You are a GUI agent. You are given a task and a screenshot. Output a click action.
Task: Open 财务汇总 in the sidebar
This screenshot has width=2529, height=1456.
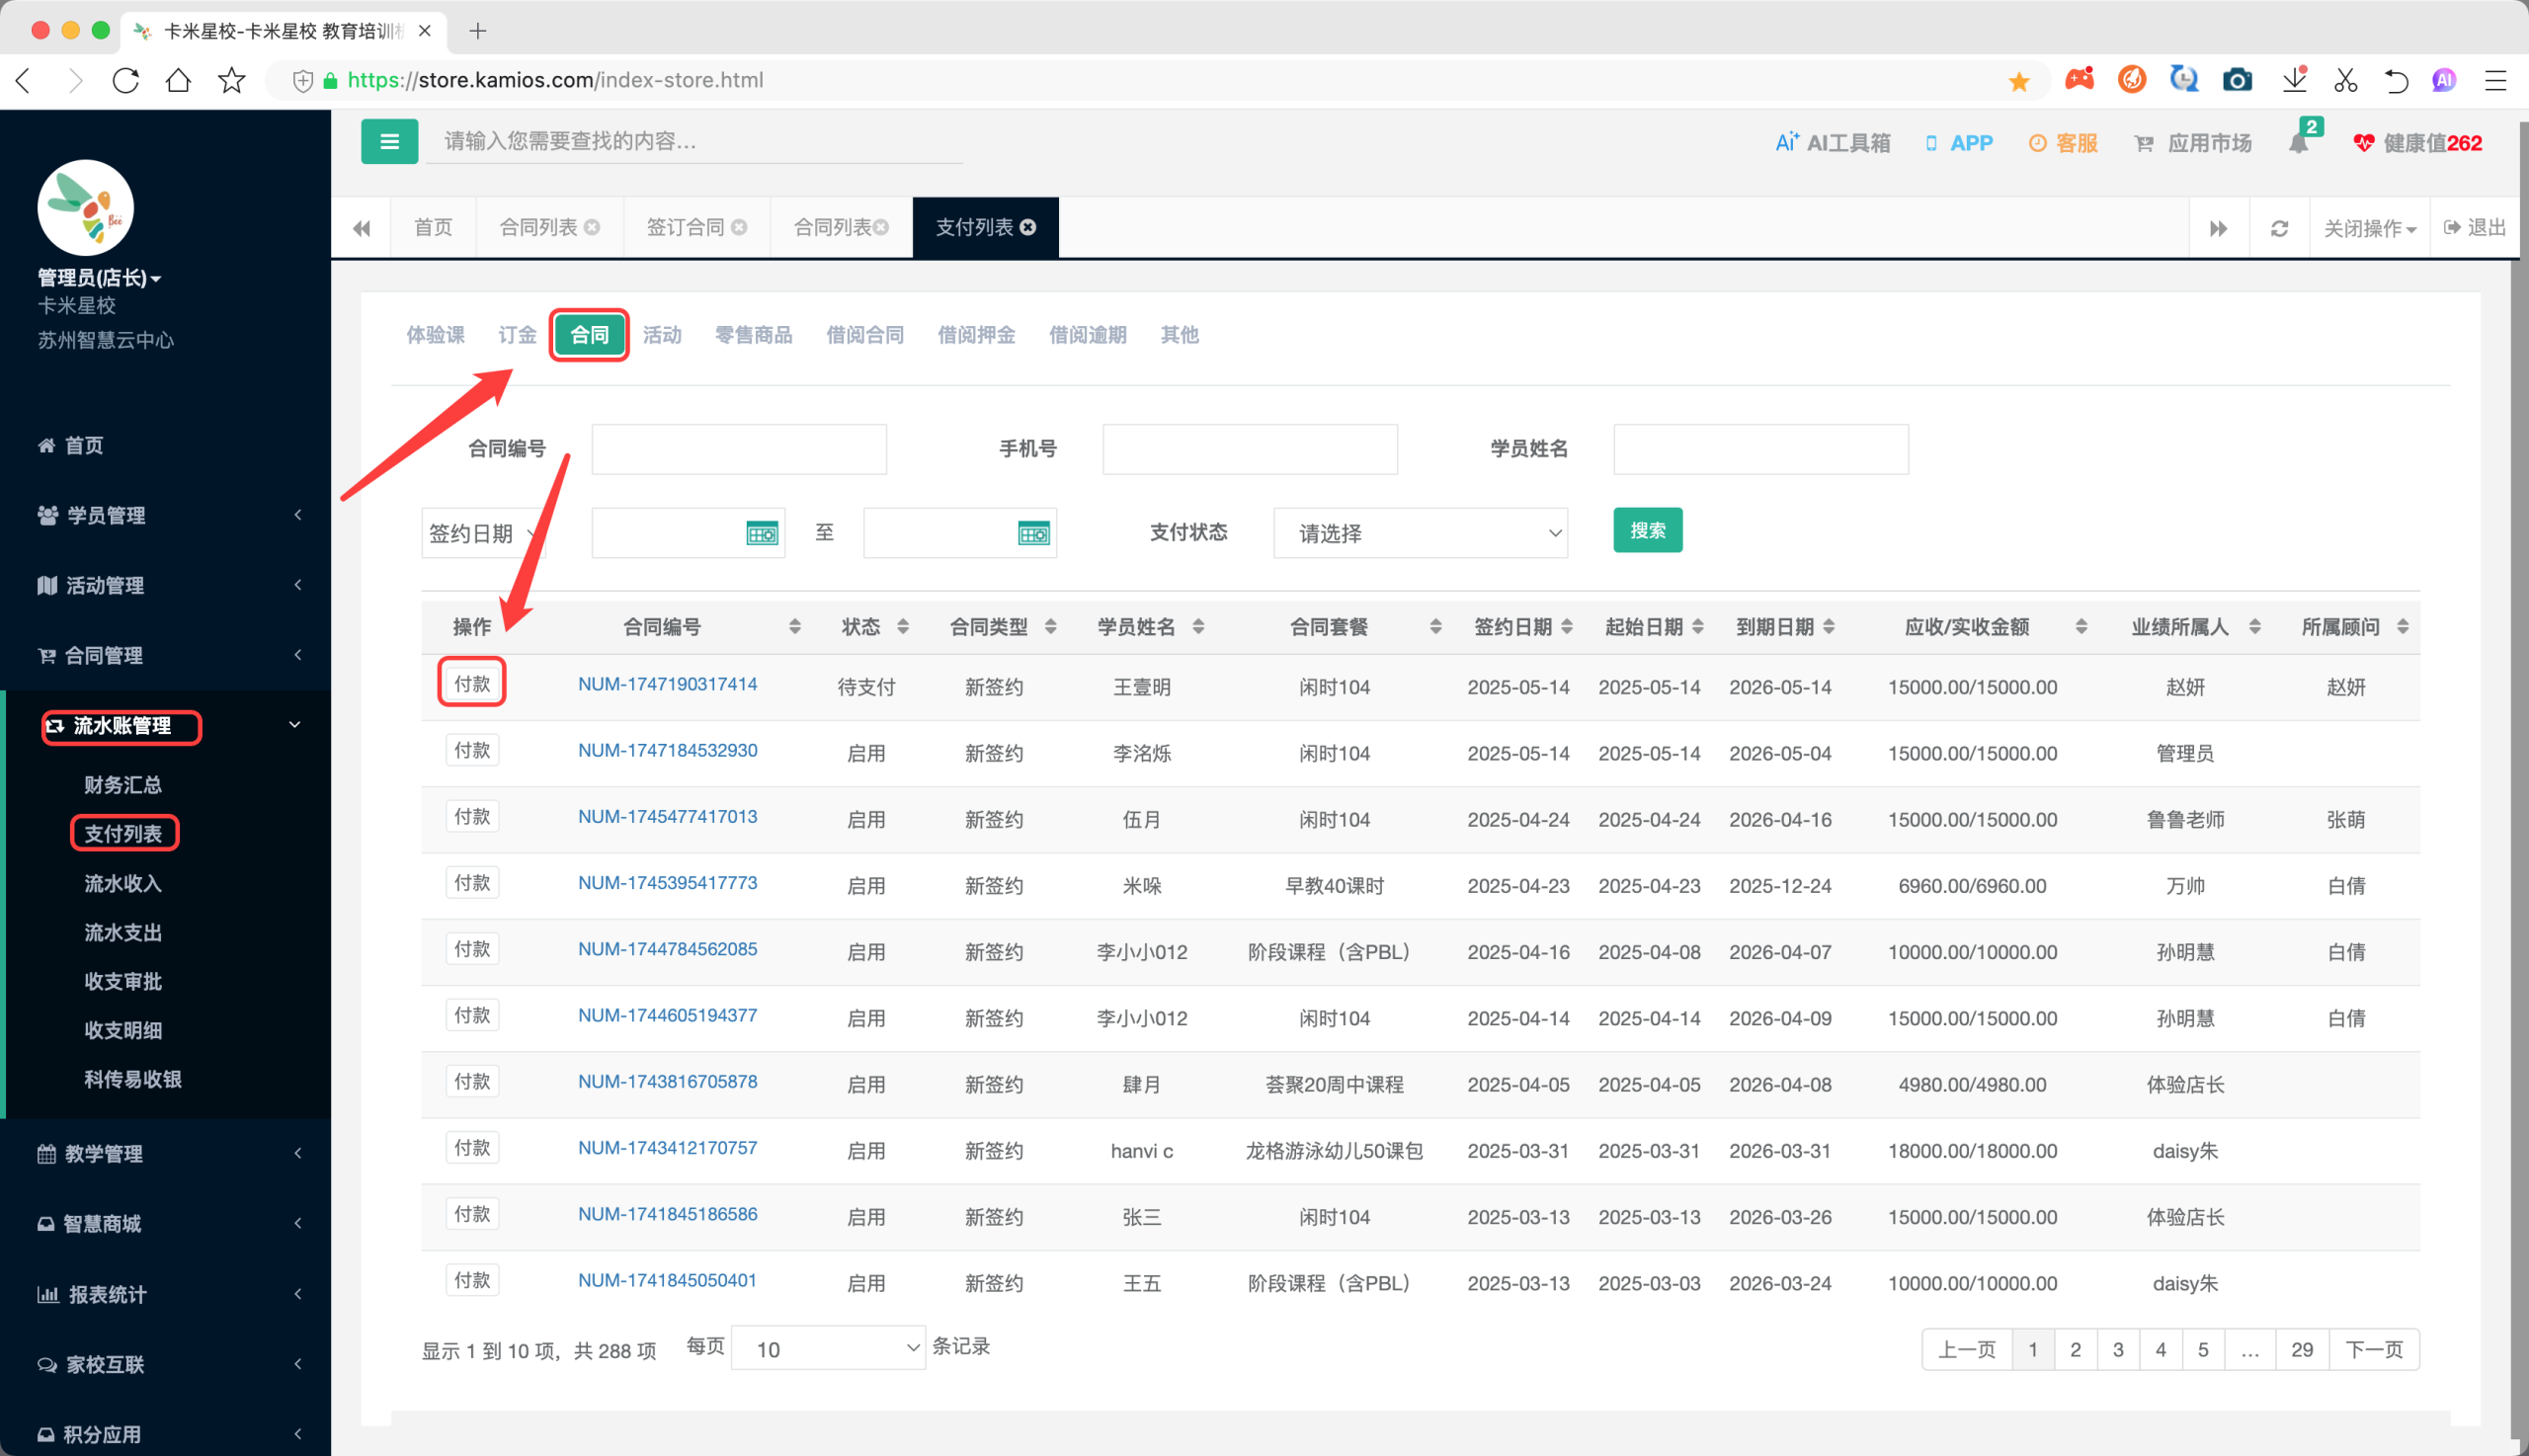(x=123, y=785)
